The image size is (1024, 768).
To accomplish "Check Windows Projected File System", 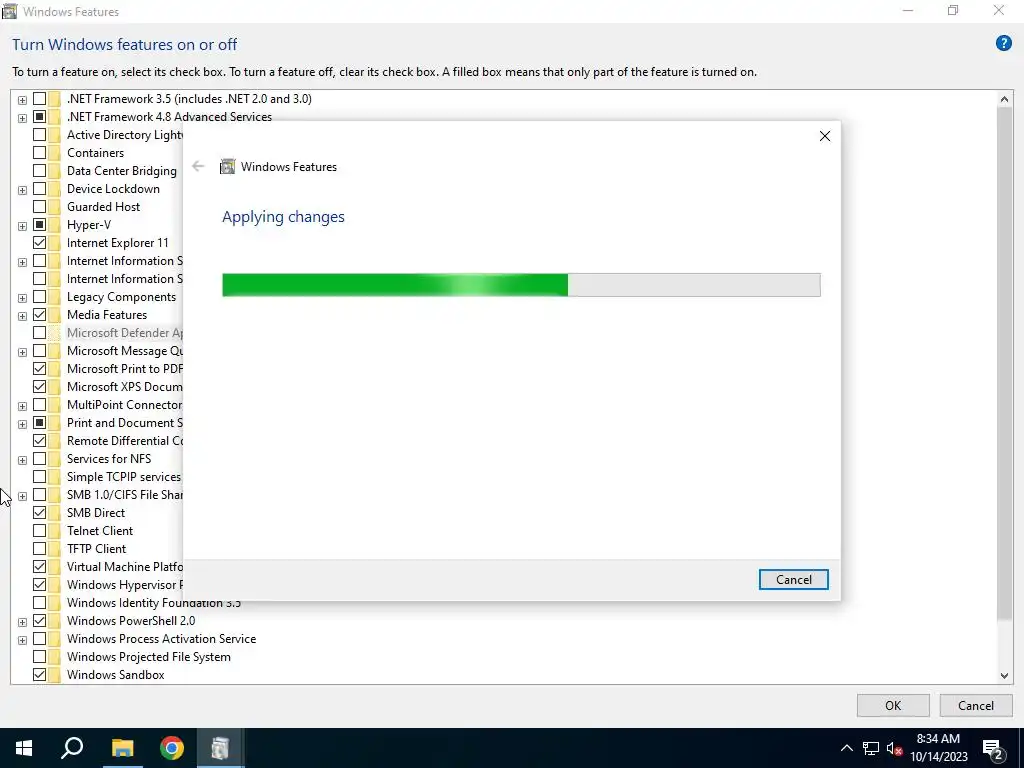I will click(39, 657).
